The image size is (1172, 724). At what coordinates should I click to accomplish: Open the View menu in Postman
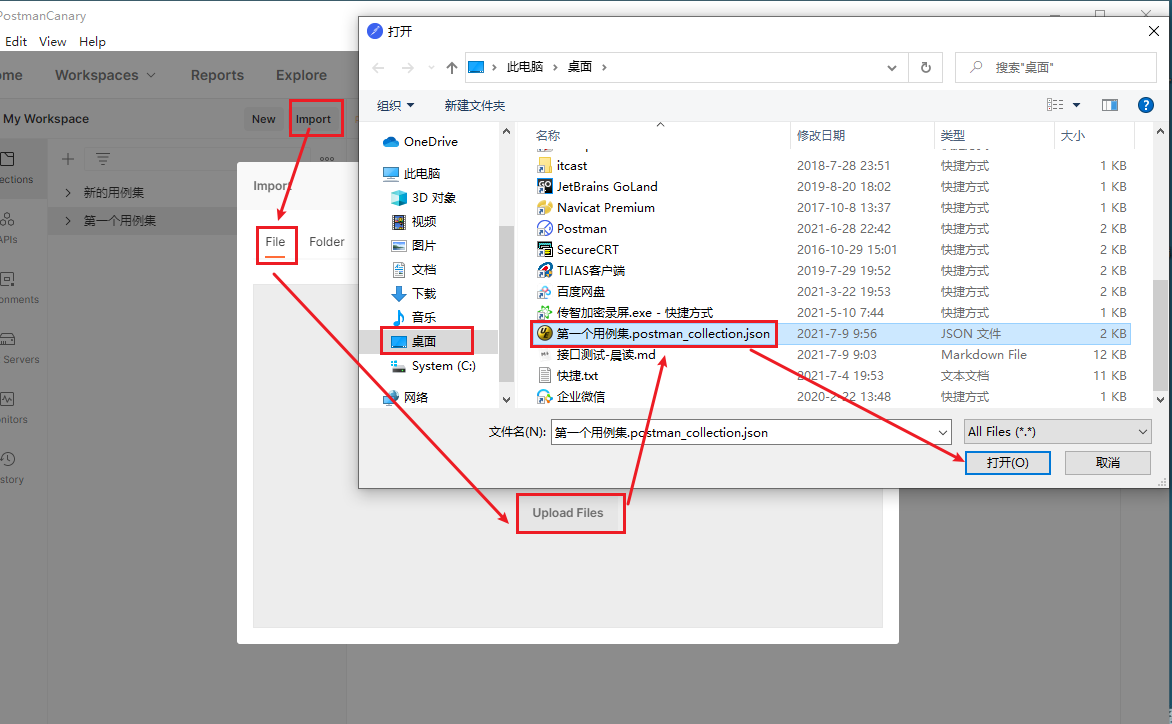click(52, 41)
